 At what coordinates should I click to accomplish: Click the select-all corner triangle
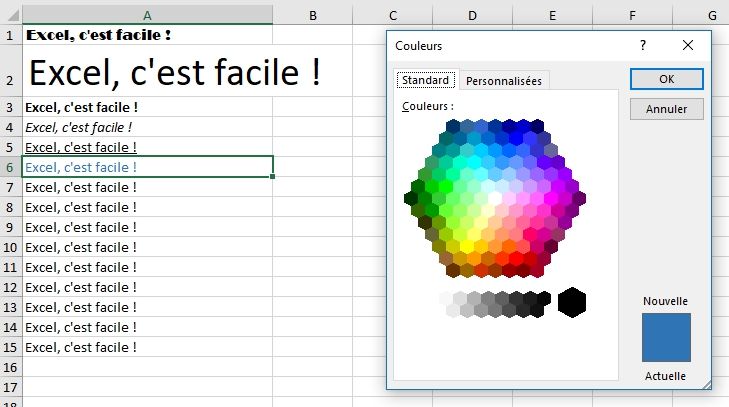11,15
